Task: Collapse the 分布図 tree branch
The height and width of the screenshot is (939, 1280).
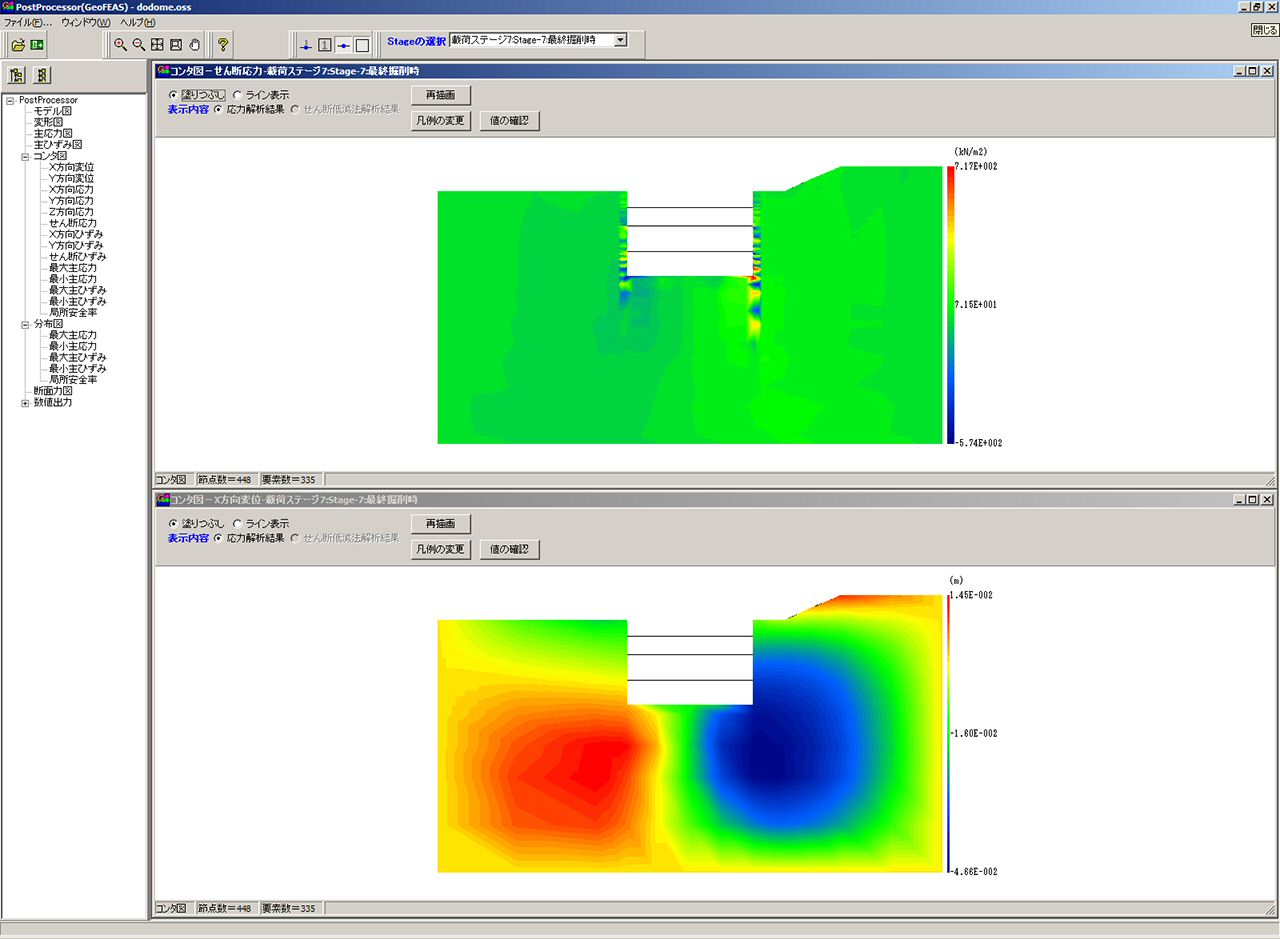Action: [25, 324]
